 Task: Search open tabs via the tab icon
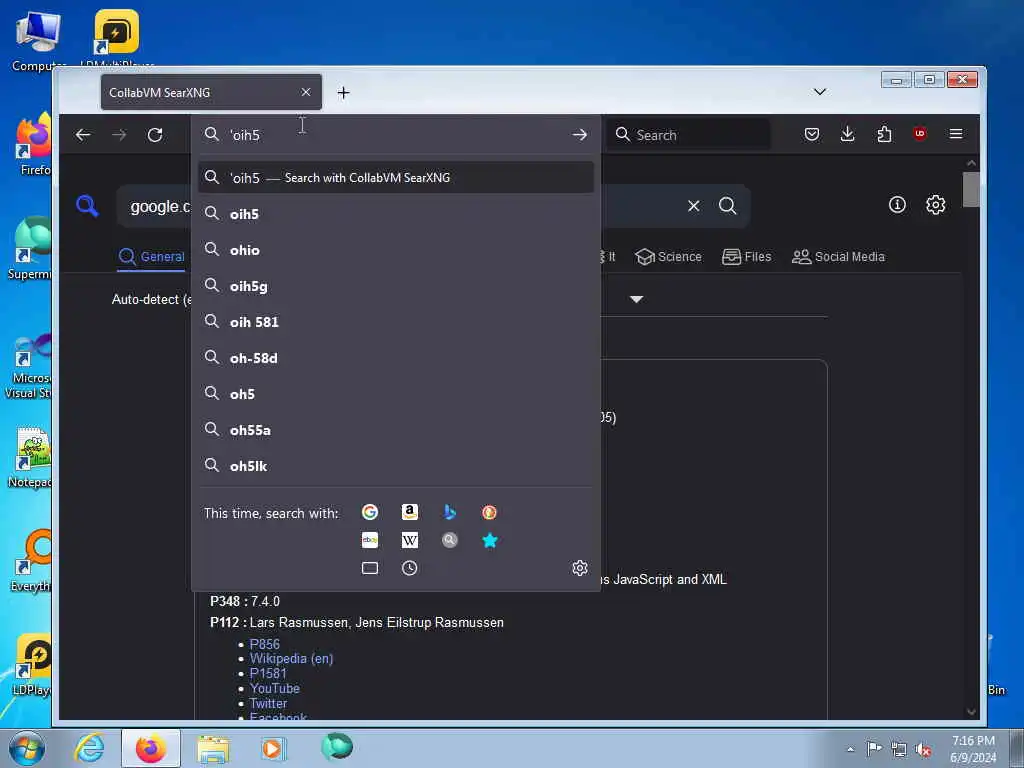370,568
